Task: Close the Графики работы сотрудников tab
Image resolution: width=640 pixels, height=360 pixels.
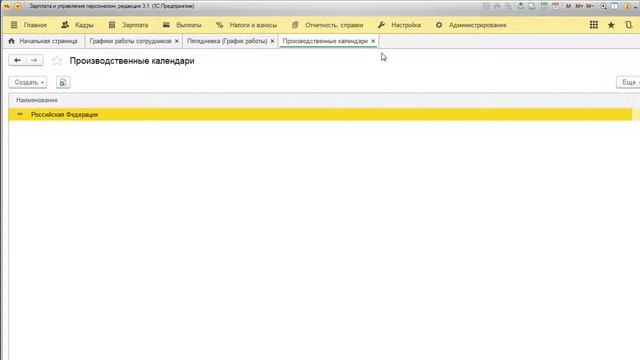Action: (x=177, y=41)
